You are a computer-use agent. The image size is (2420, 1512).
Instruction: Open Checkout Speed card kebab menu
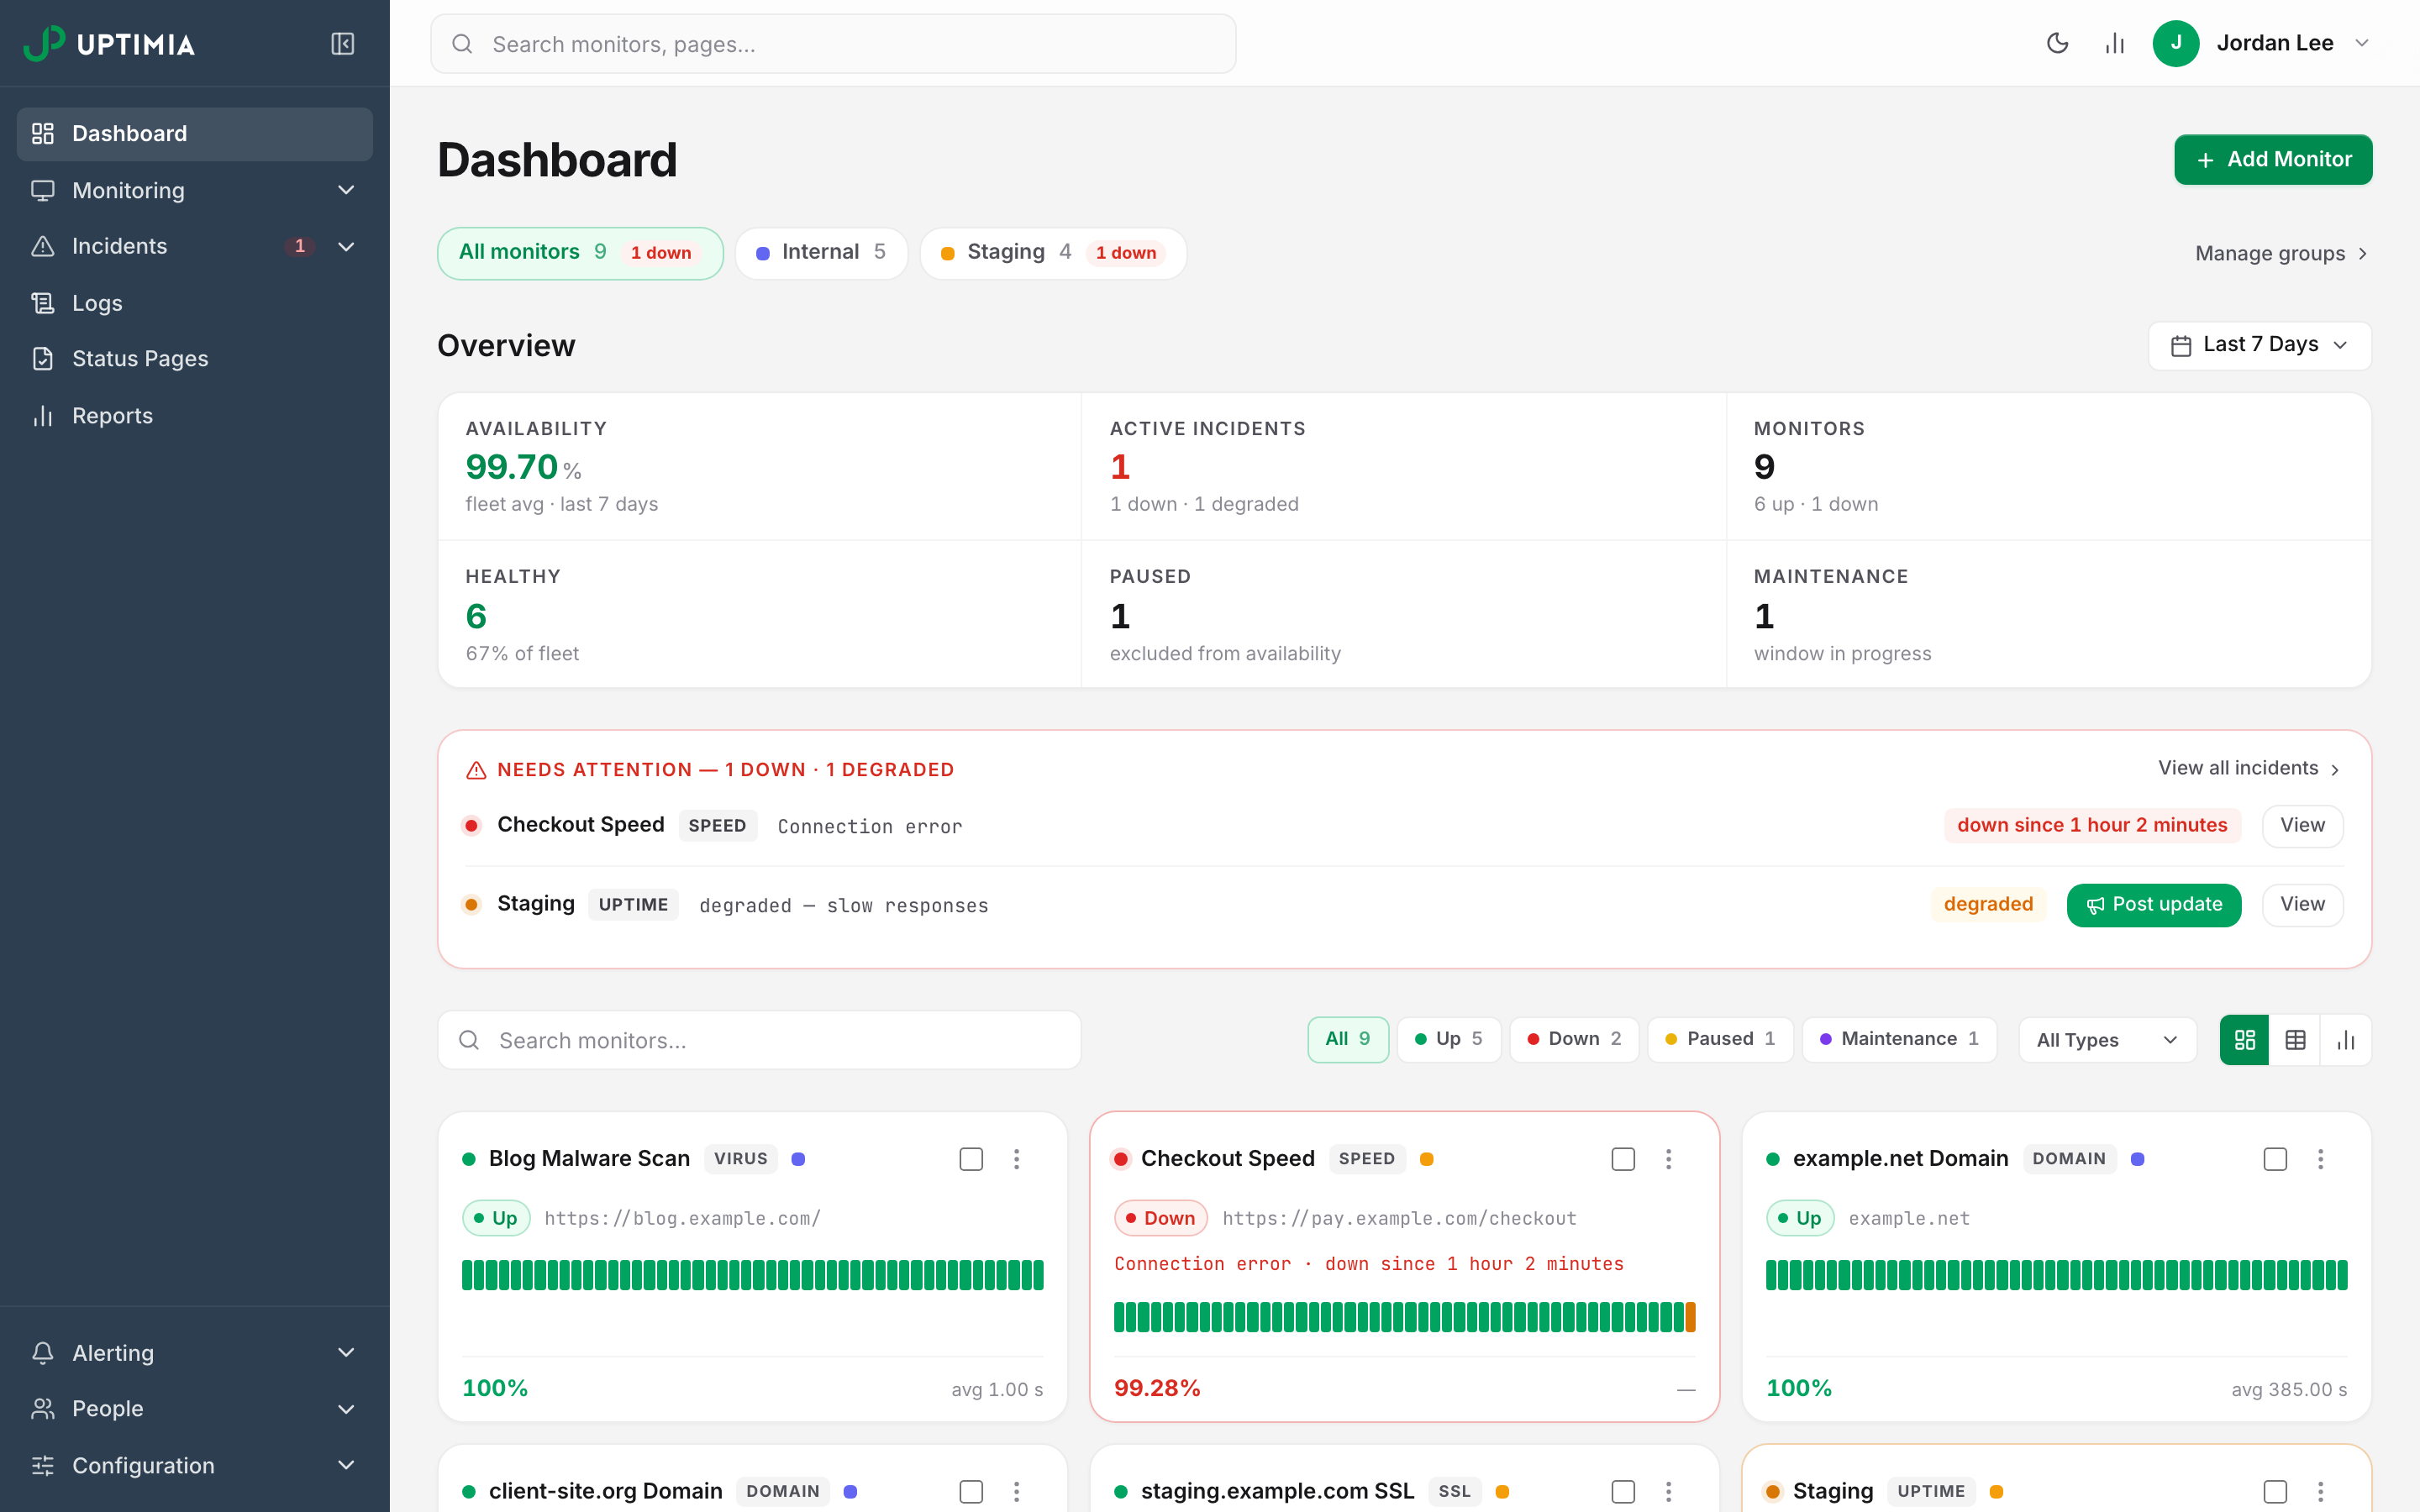[x=1668, y=1159]
